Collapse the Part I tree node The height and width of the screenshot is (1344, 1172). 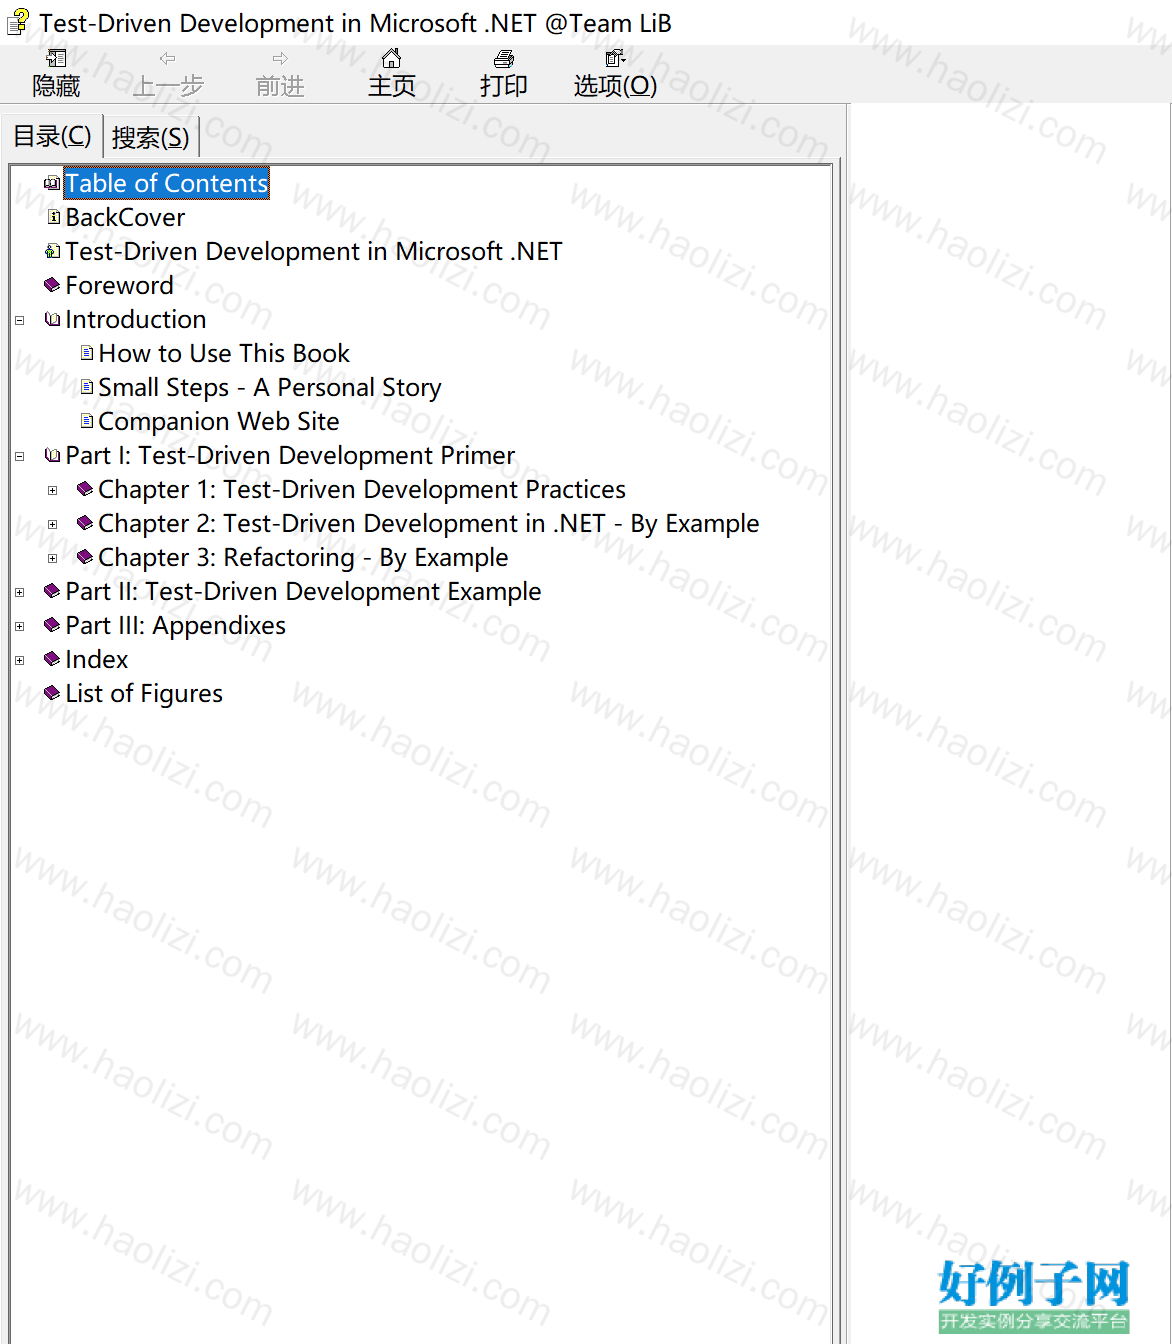[19, 457]
